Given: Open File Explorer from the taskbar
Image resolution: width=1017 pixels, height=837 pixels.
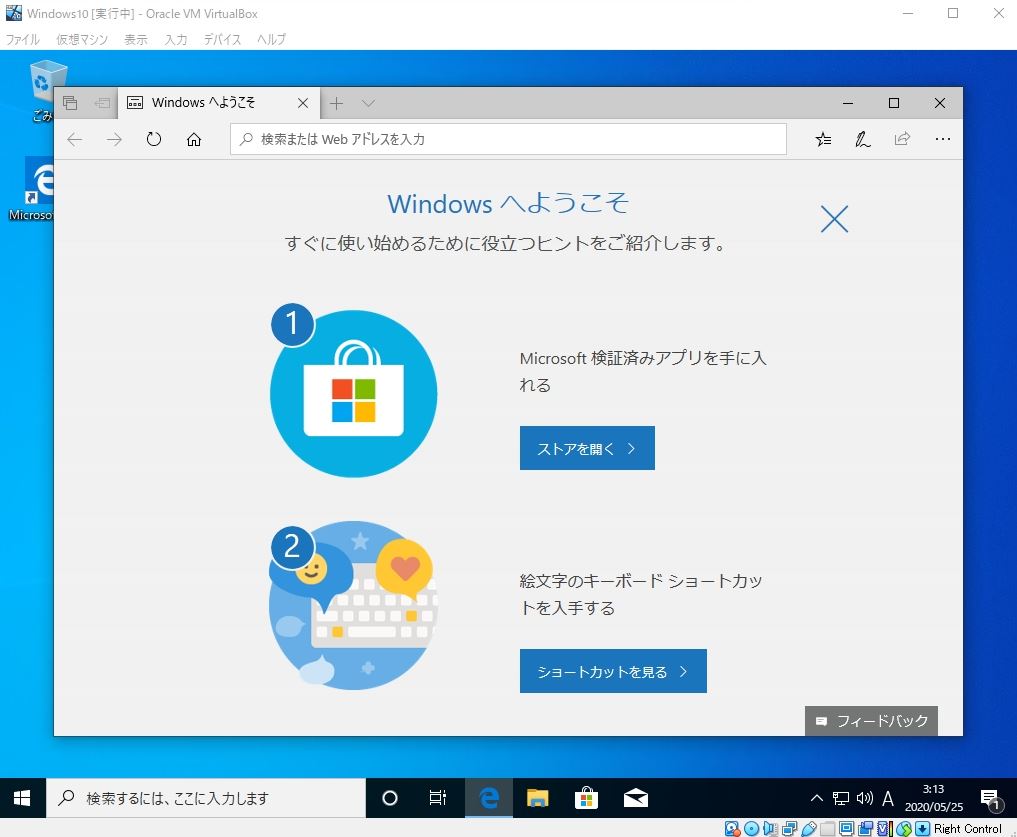Looking at the screenshot, I should pos(538,798).
